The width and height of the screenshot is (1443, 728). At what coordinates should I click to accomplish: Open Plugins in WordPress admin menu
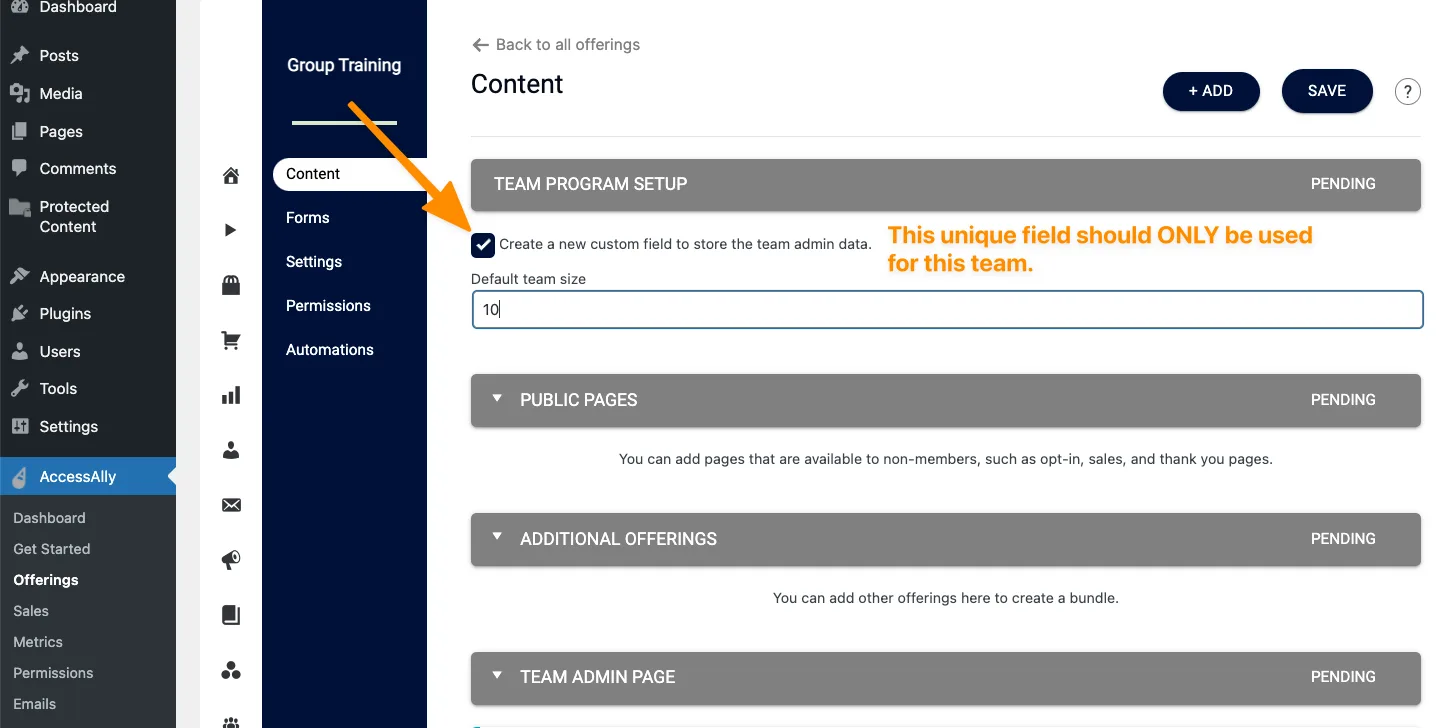click(x=65, y=314)
